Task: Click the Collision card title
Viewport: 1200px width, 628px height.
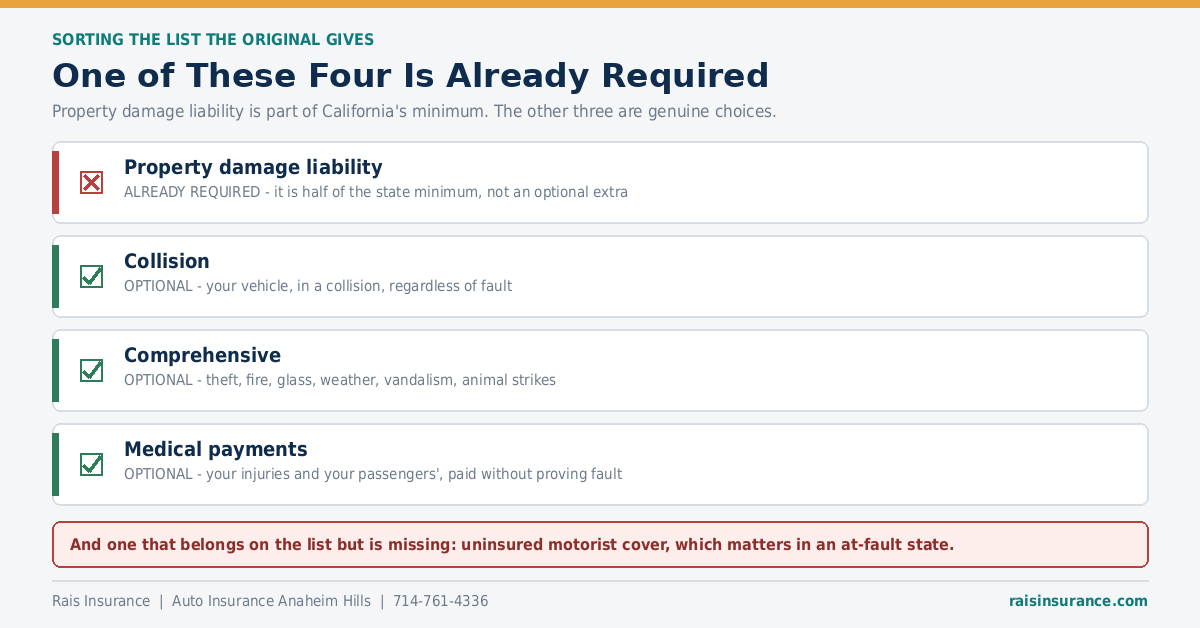Action: click(x=167, y=261)
